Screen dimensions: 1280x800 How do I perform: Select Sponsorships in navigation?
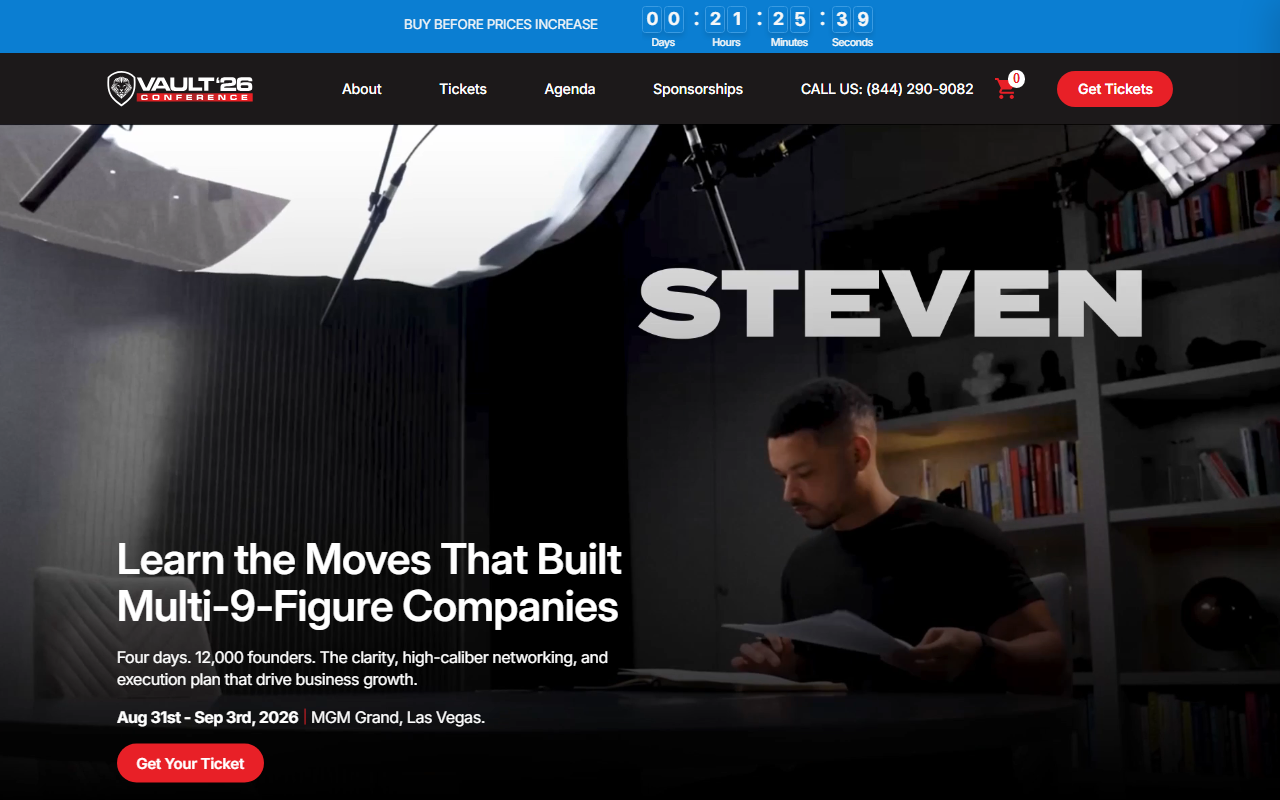click(x=698, y=89)
